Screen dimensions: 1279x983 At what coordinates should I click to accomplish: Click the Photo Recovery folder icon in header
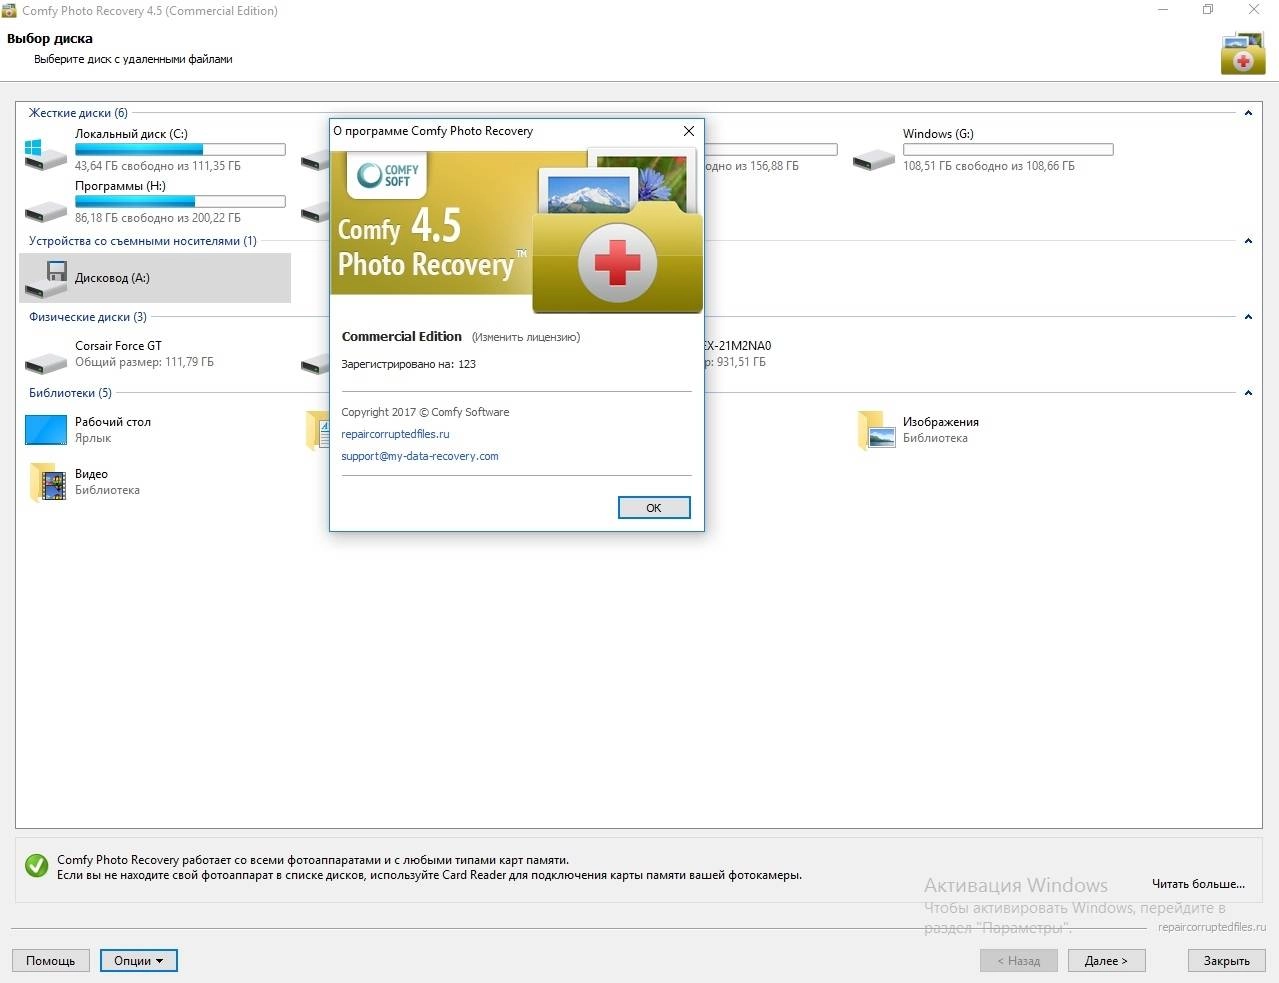[x=1242, y=54]
